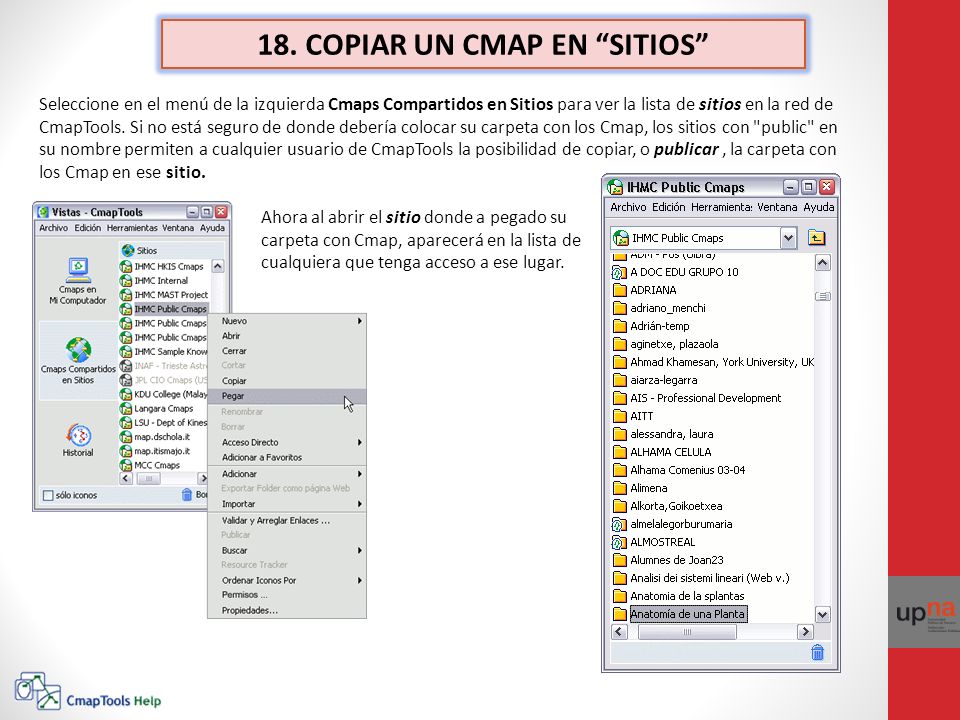The image size is (960, 720).
Task: Click the ALMOSTREAL knowledge model icon
Action: [x=620, y=542]
